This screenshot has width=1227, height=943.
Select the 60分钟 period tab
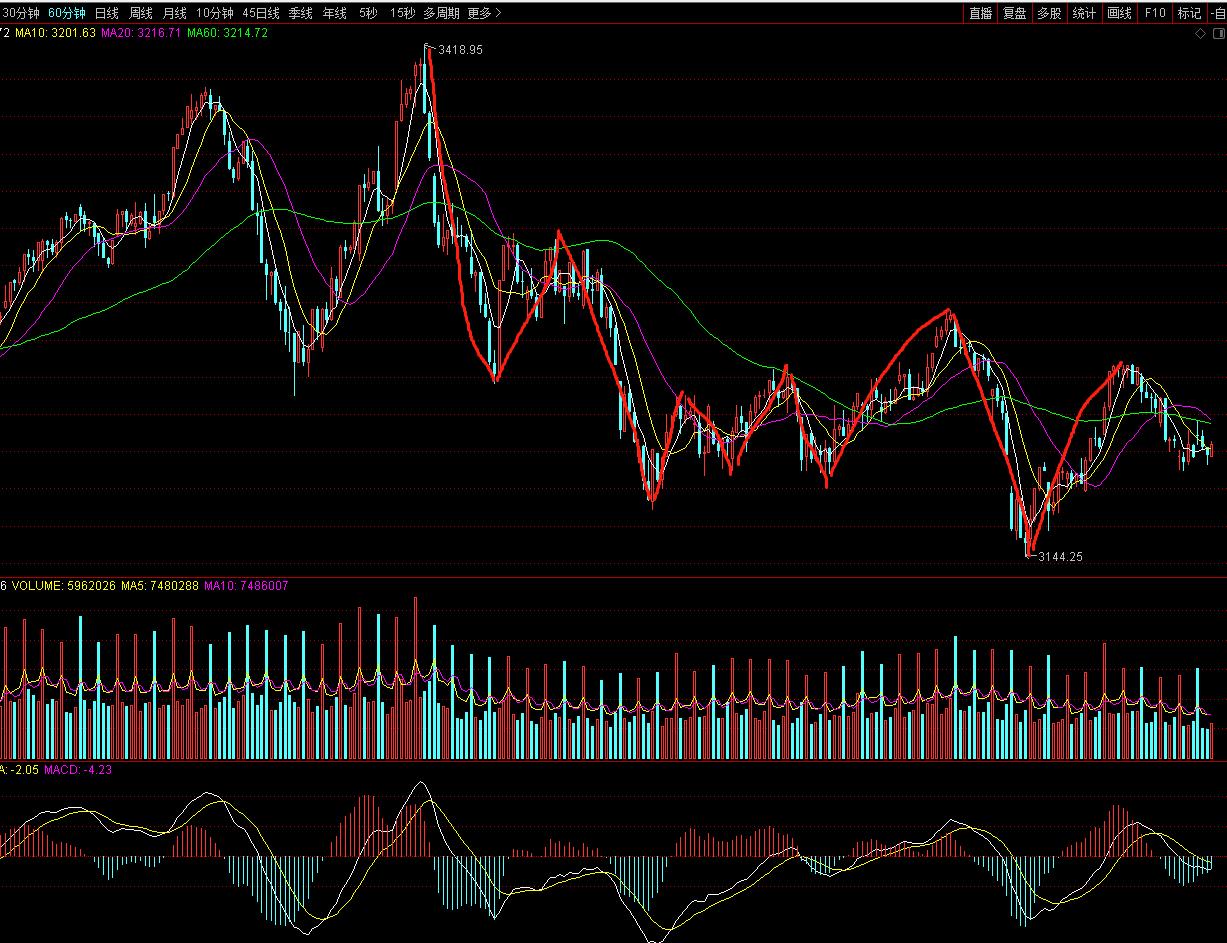tap(67, 13)
